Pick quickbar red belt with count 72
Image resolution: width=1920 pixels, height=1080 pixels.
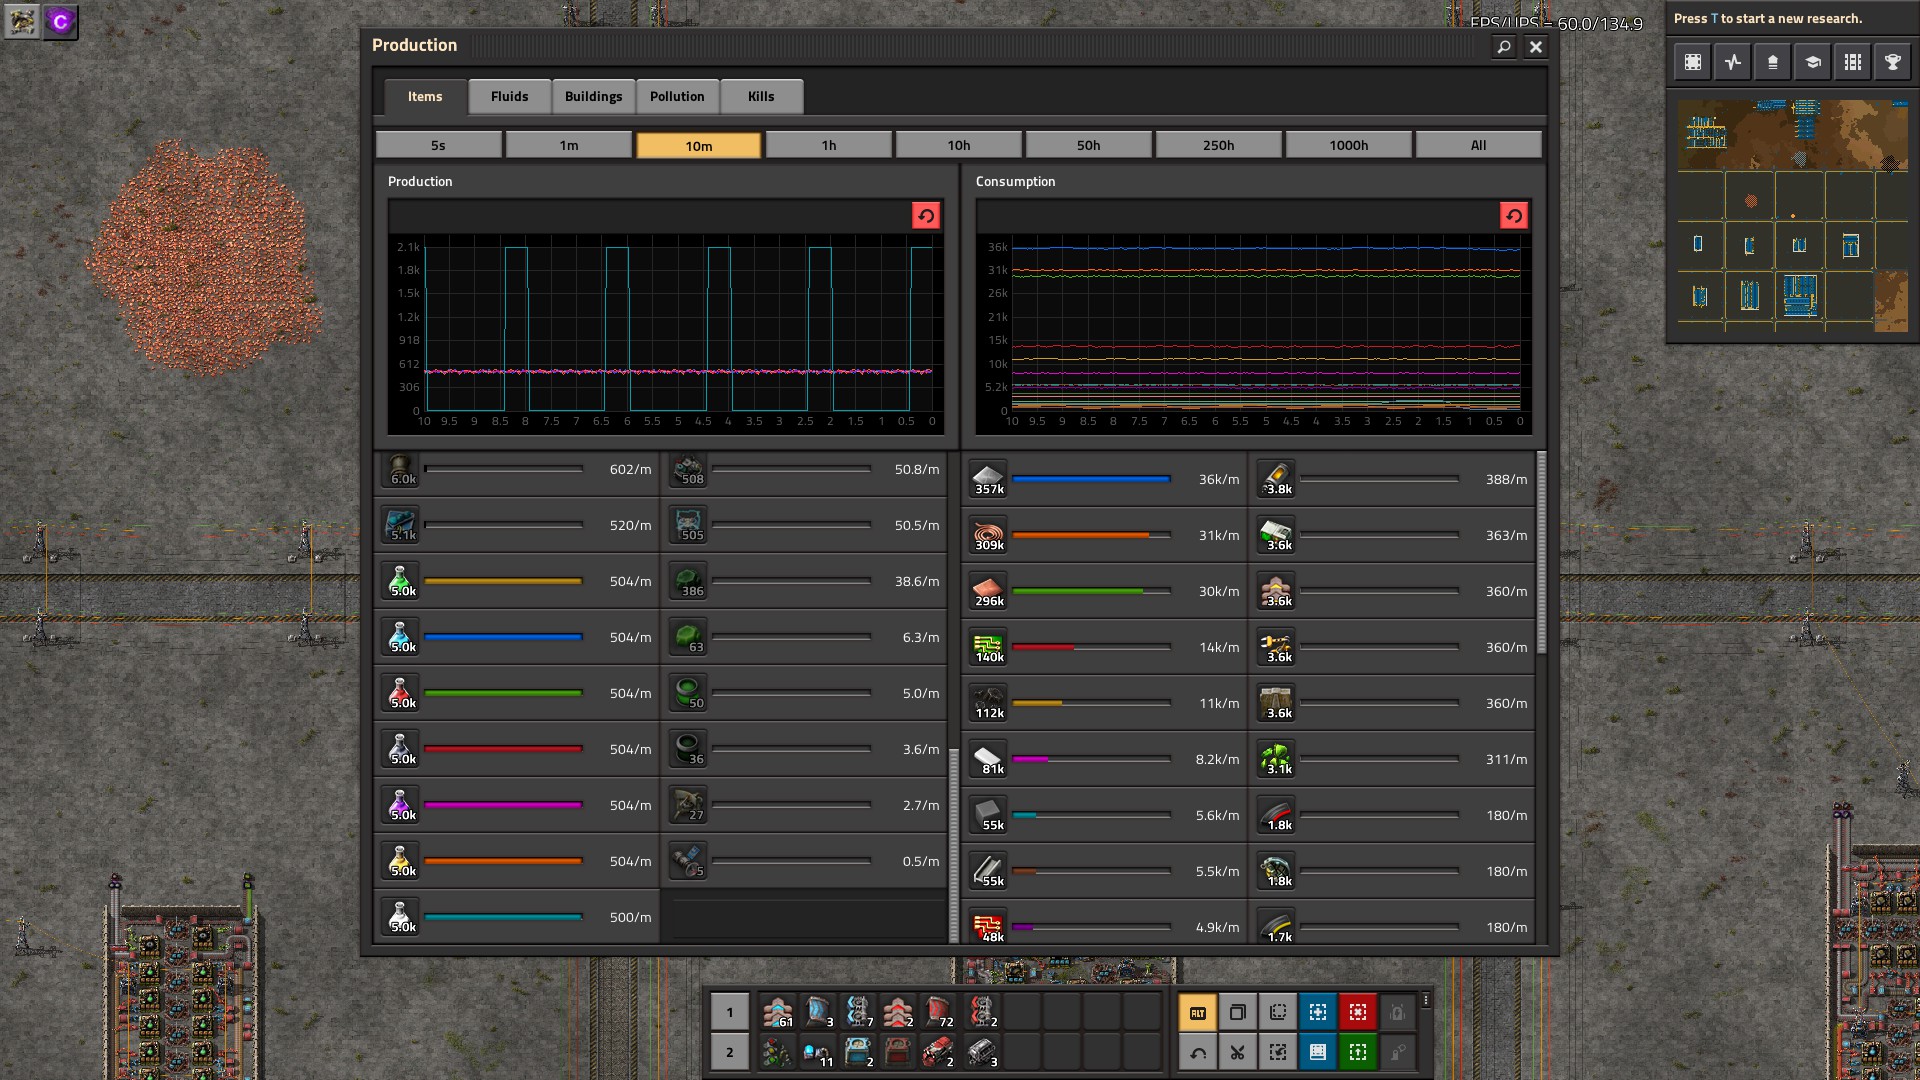click(938, 1012)
